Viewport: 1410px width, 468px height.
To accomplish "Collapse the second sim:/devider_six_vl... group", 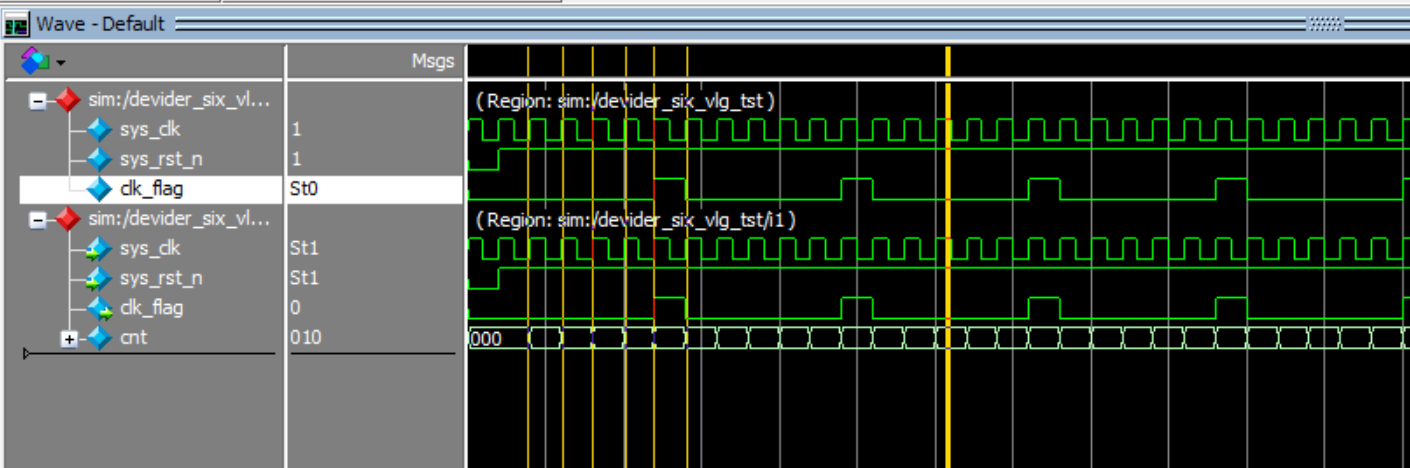I will (x=38, y=219).
